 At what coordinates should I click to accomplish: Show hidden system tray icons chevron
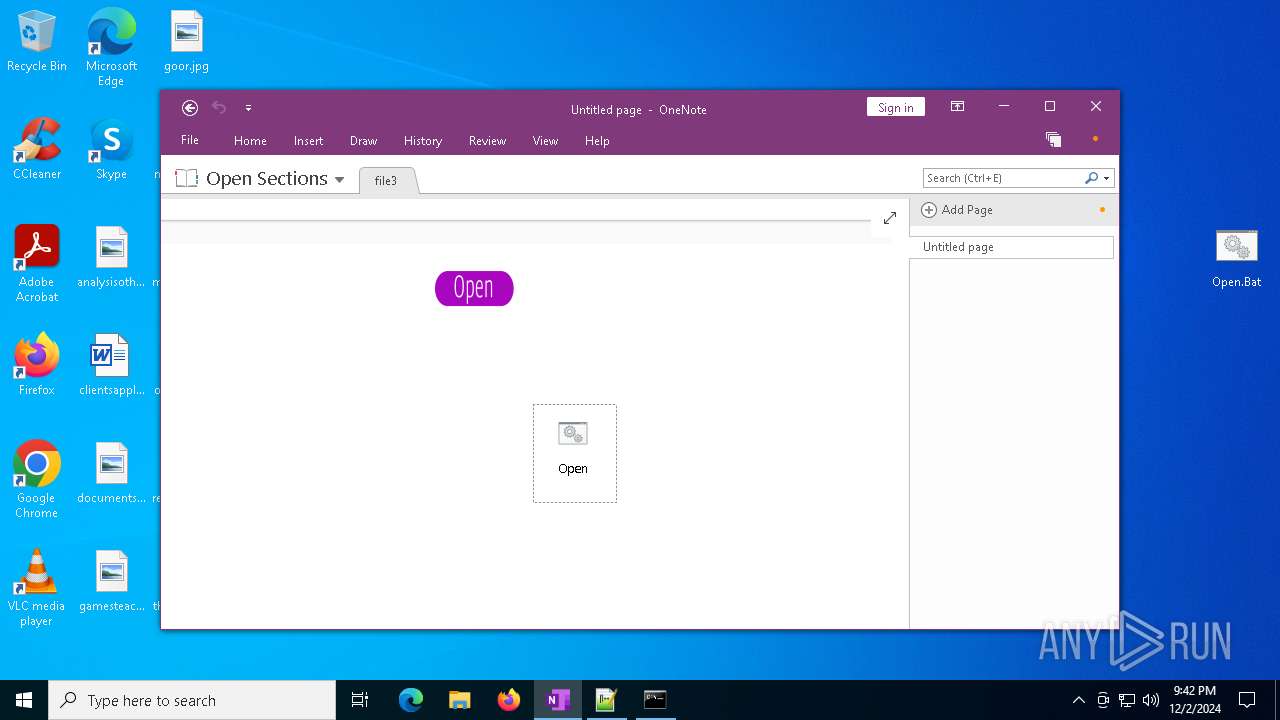(1078, 700)
